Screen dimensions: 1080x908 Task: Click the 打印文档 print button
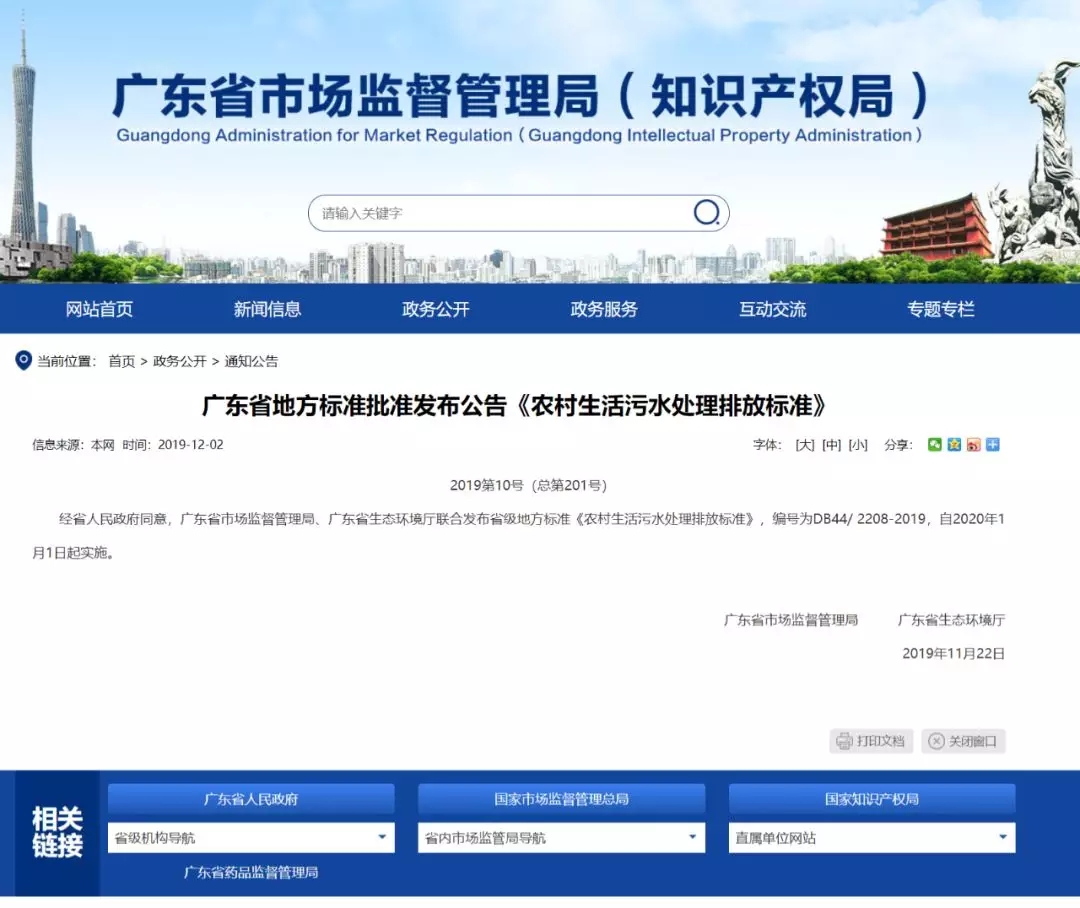(x=871, y=741)
